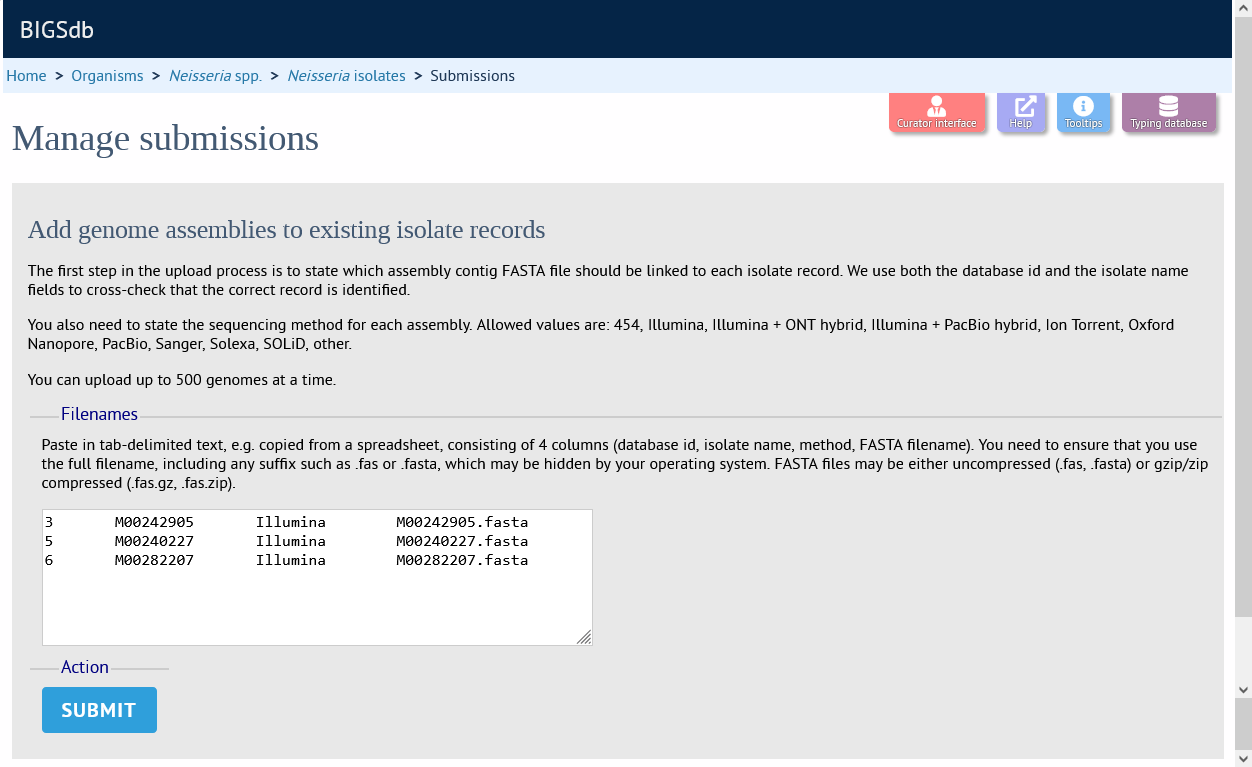The image size is (1252, 767).
Task: Click the BIGSdb header title
Action: pyautogui.click(x=57, y=30)
